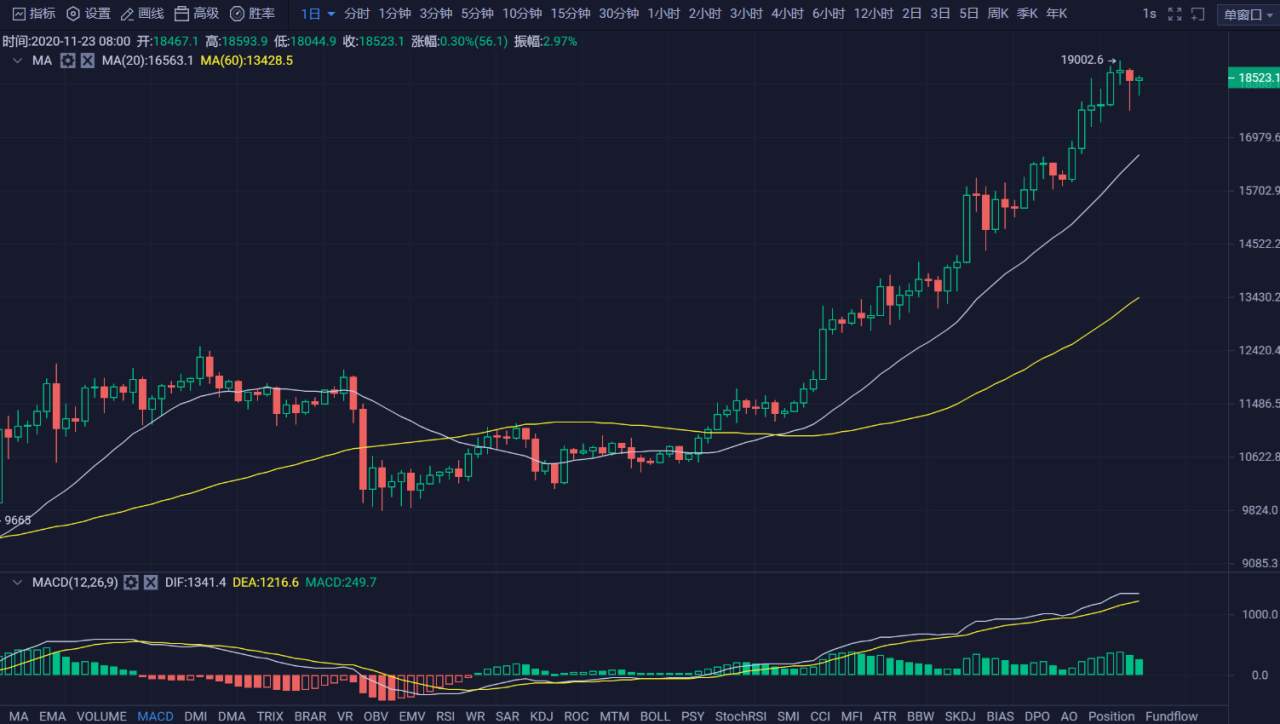Activate the 画线 drawing tool

[x=142, y=13]
